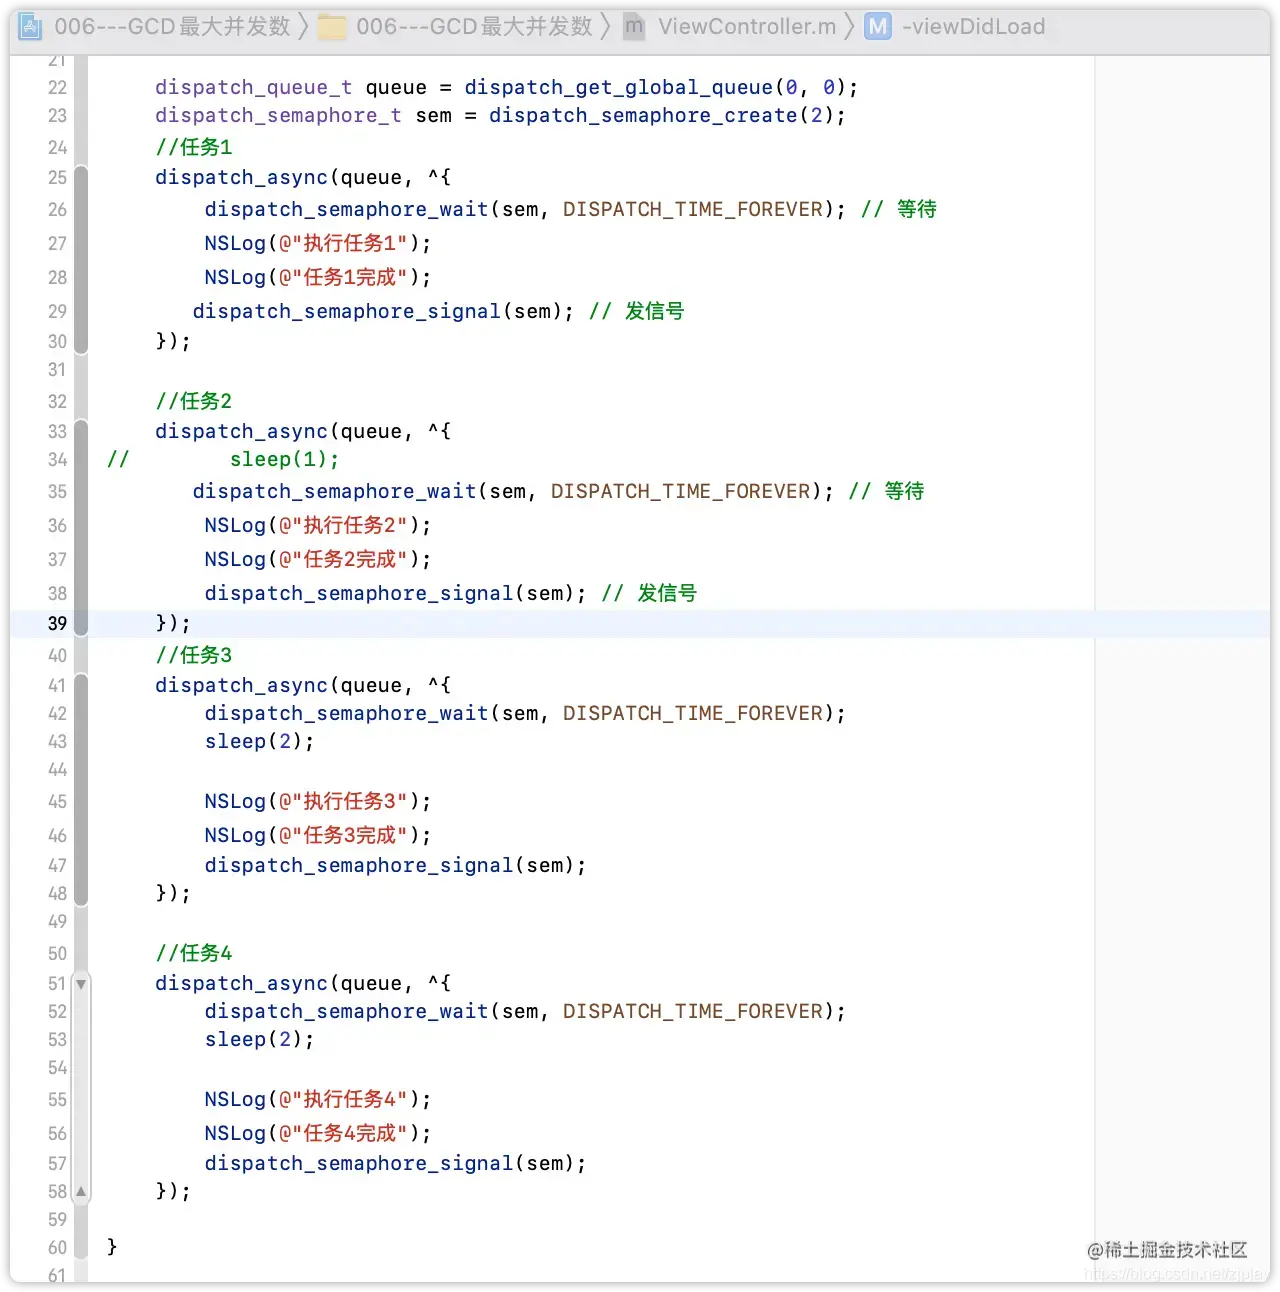Click line number 35 in the gutter
Screen dimensions: 1280x1292
pos(57,492)
